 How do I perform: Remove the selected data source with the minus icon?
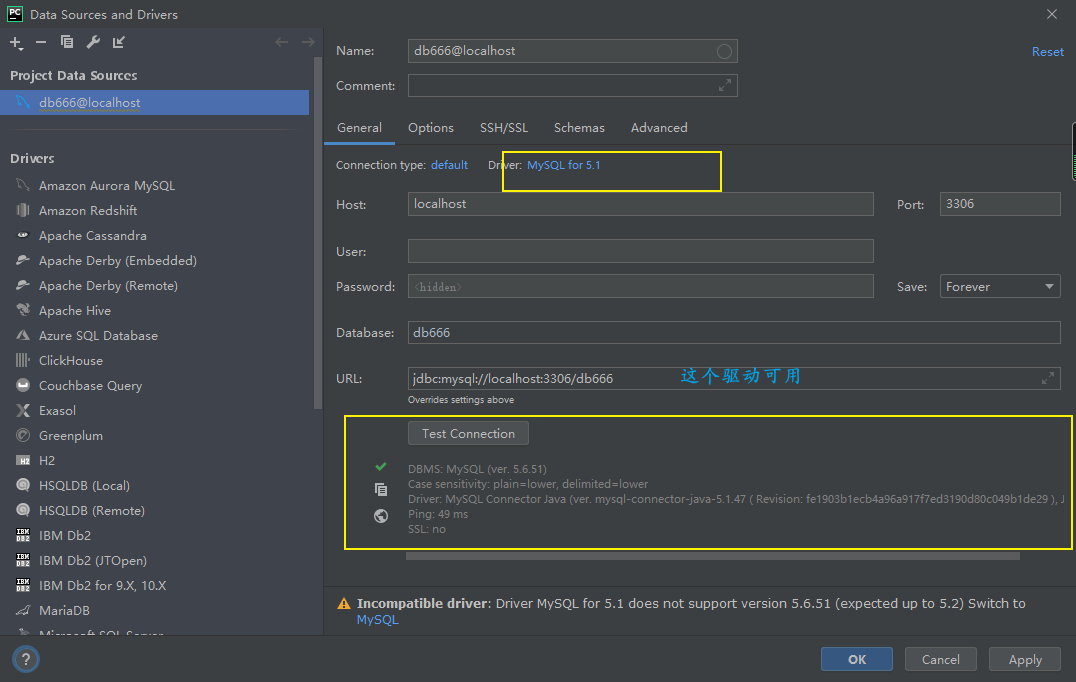coord(41,43)
